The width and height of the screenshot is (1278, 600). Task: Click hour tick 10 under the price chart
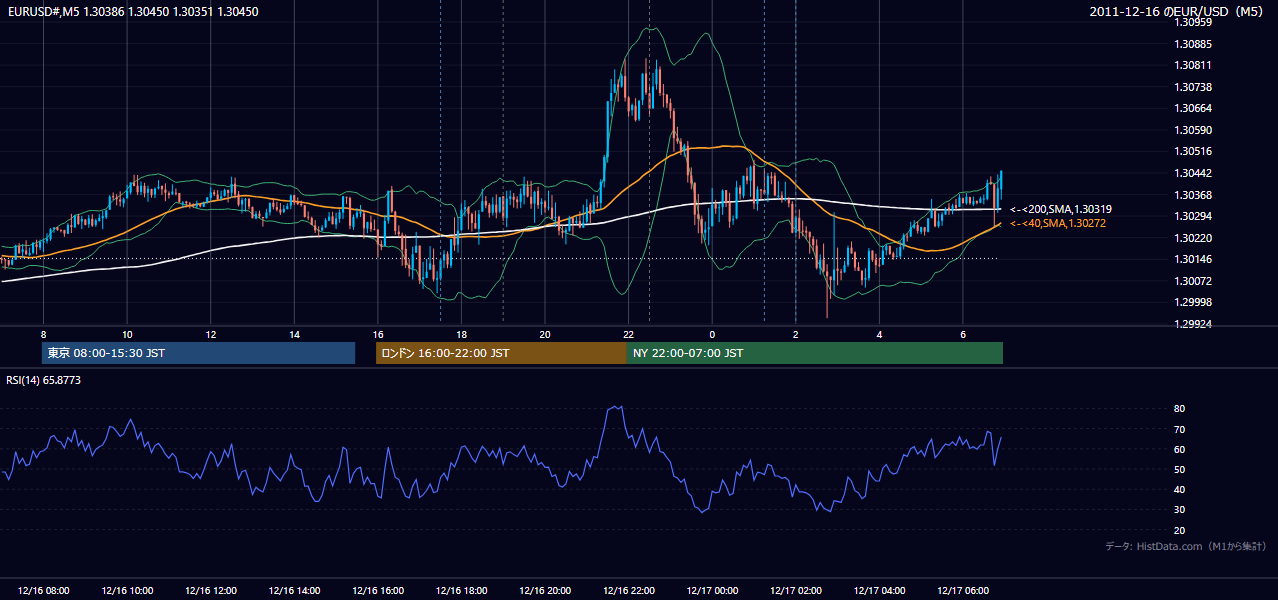coord(127,334)
